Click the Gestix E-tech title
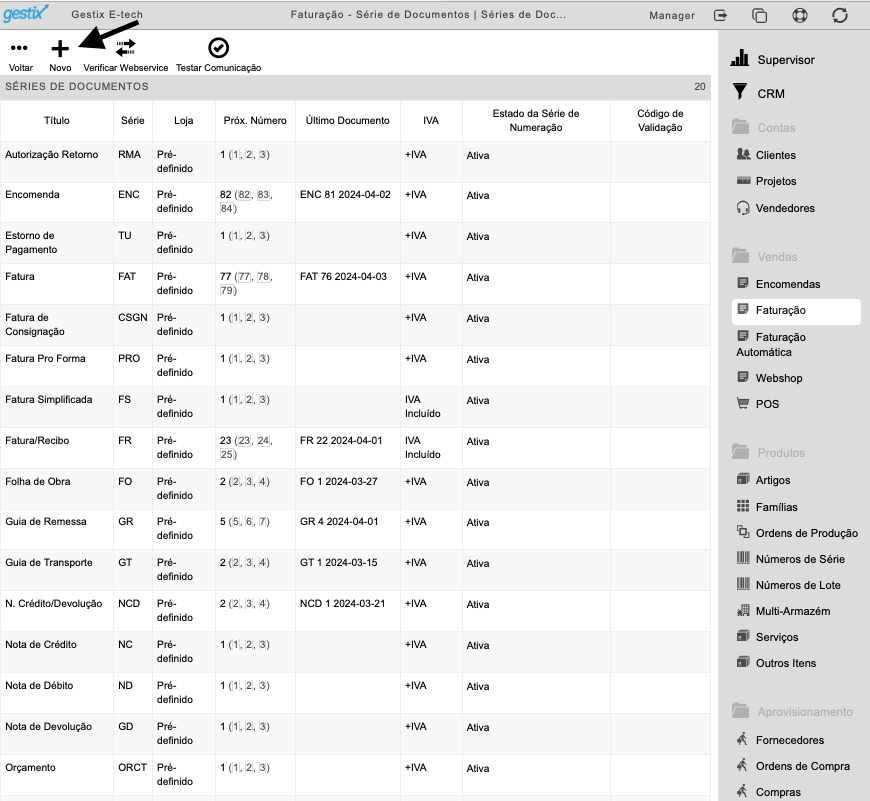 coord(107,14)
